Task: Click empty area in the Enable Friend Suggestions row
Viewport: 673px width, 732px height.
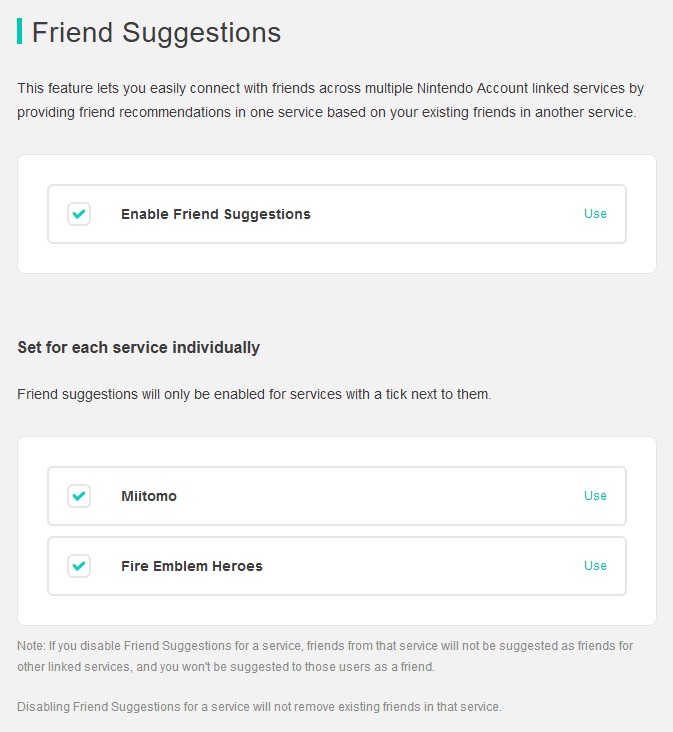Action: click(450, 214)
